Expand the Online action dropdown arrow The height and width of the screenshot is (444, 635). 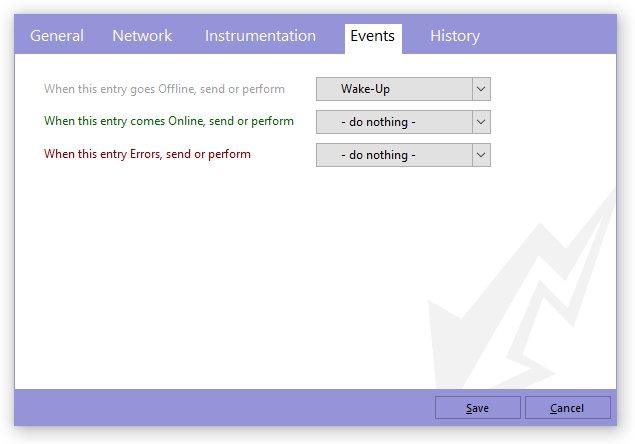(481, 122)
